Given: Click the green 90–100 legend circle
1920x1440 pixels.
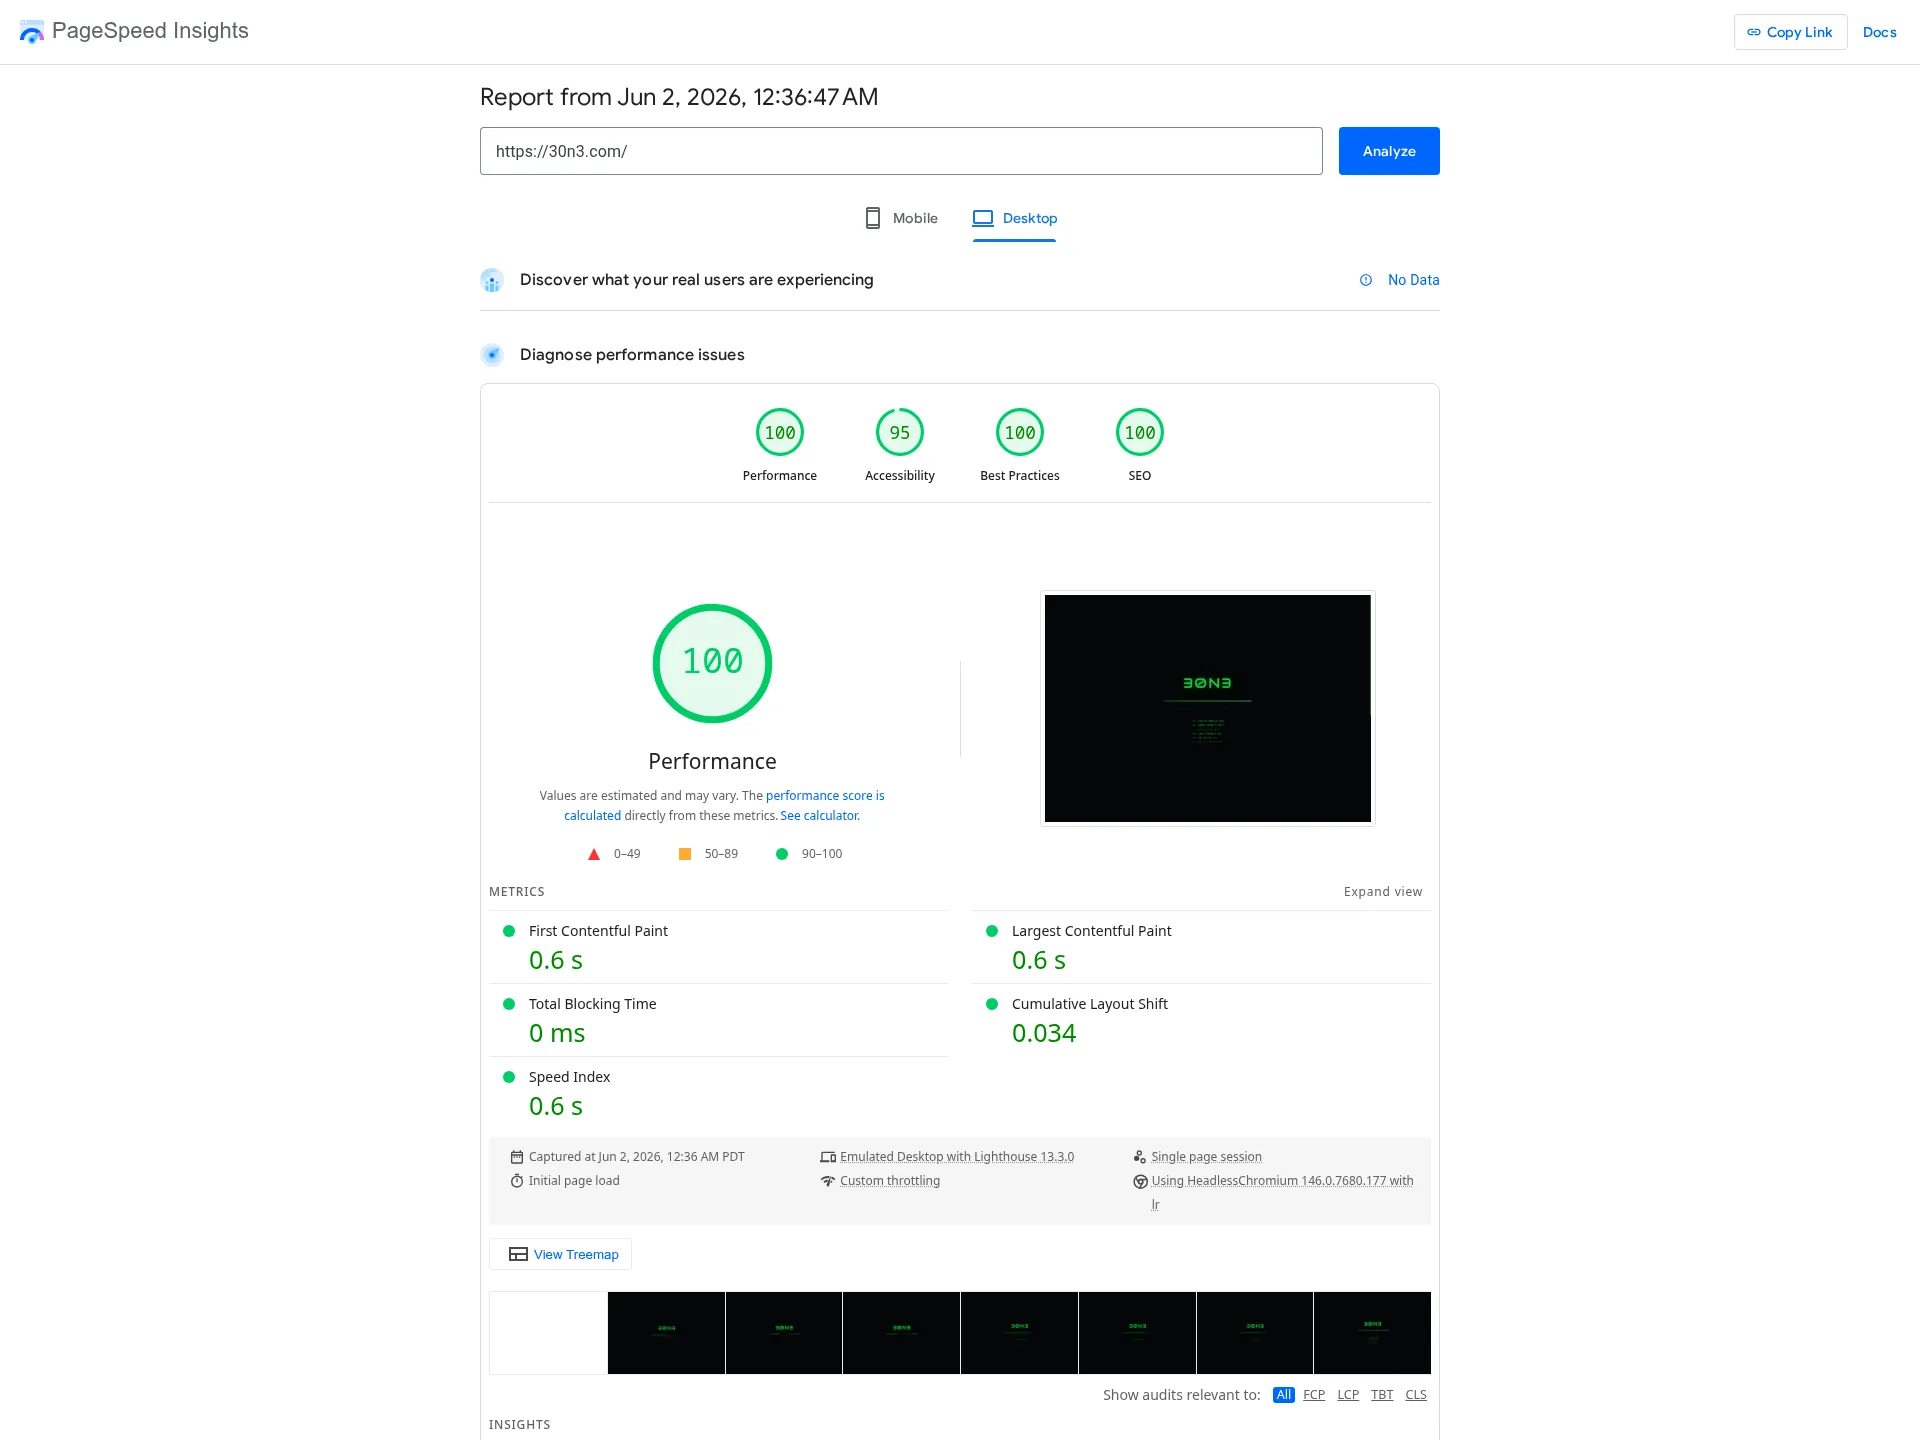Looking at the screenshot, I should click(x=782, y=854).
